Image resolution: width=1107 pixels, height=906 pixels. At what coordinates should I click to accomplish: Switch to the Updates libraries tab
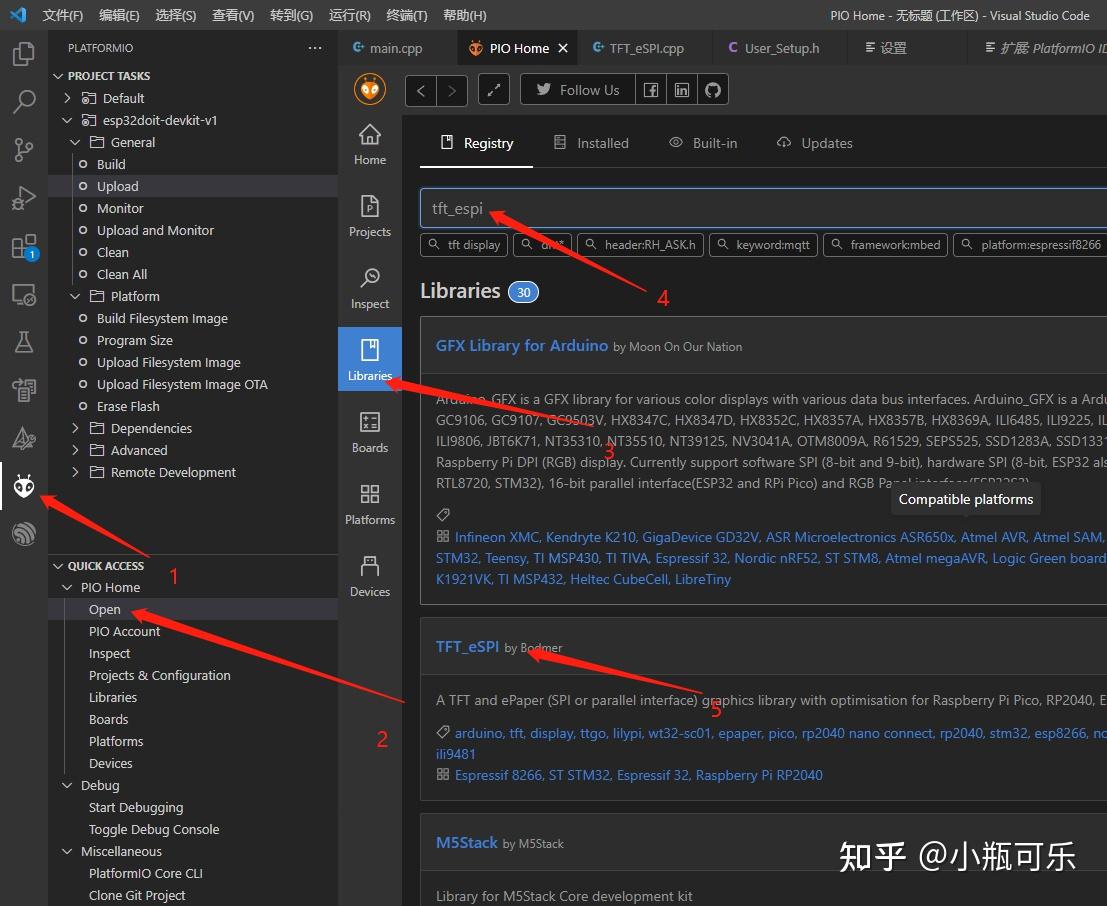tap(815, 143)
